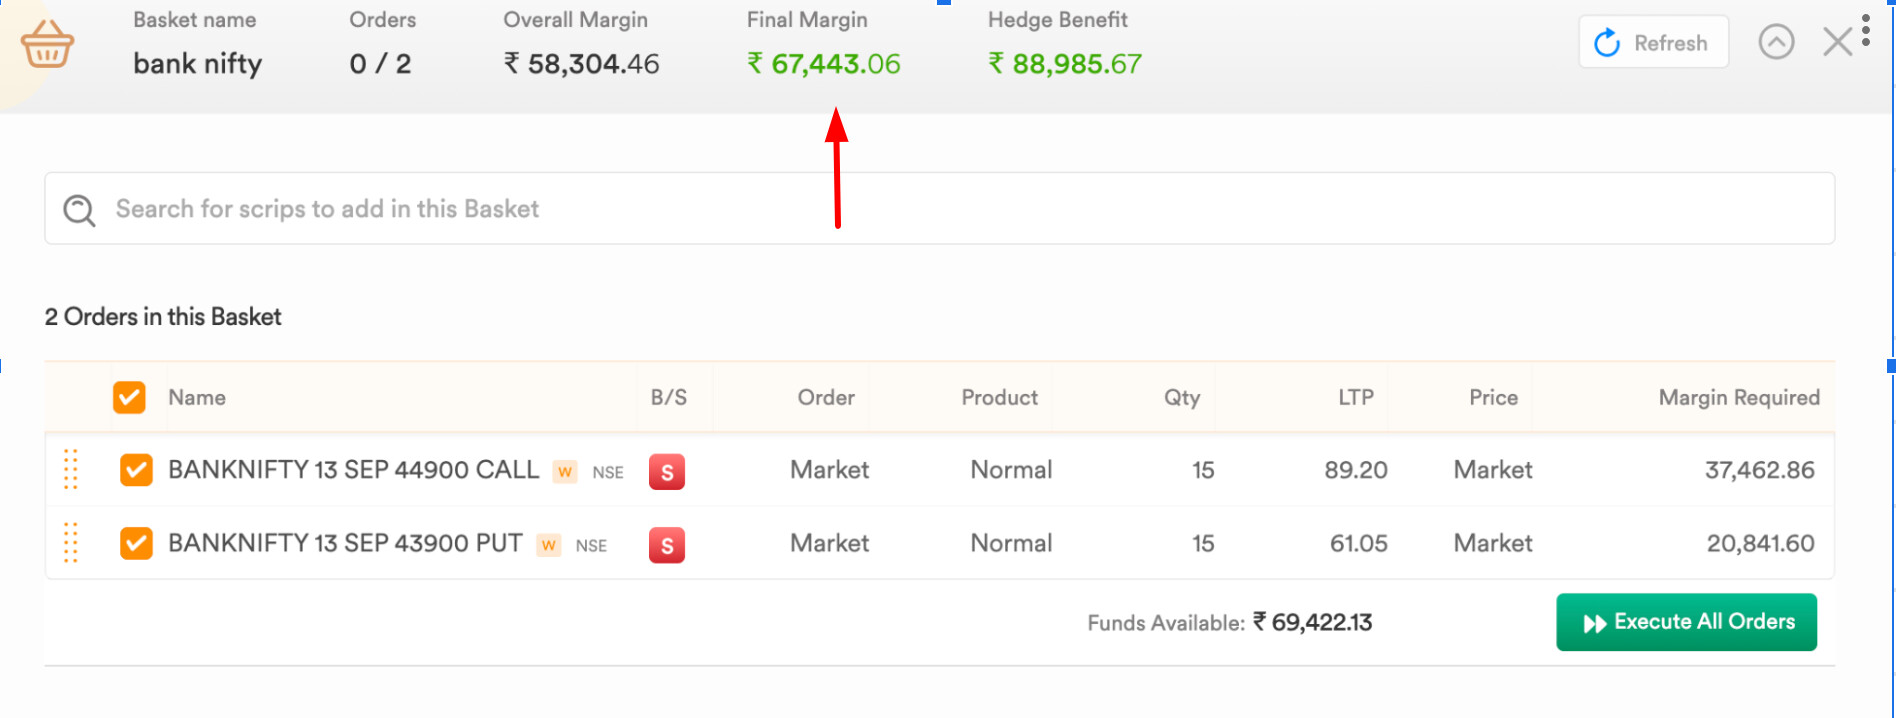
Task: Open the three-dot more options menu
Action: (1866, 30)
